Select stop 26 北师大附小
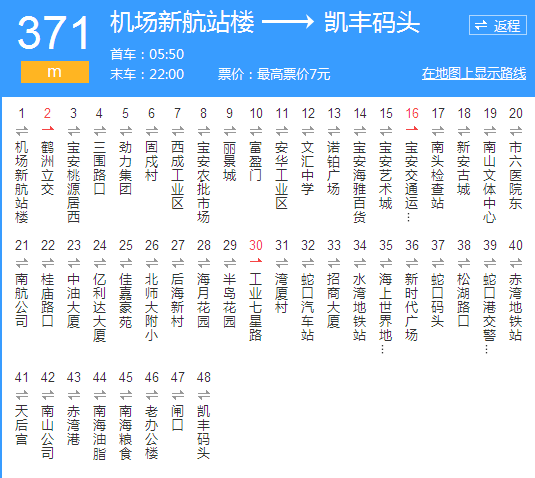This screenshot has width=535, height=478. pyautogui.click(x=151, y=307)
